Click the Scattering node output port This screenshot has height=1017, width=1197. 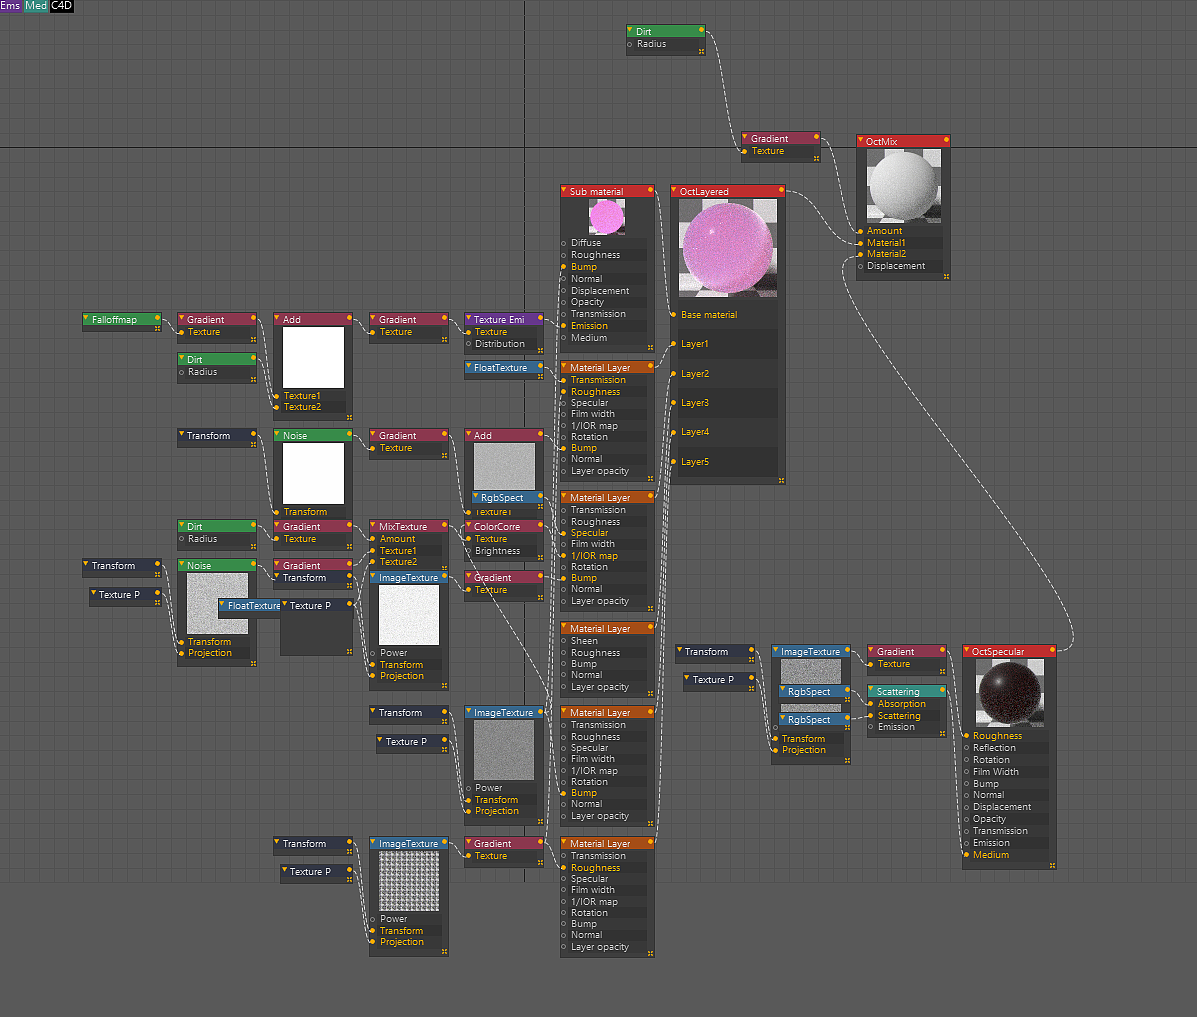(x=942, y=690)
